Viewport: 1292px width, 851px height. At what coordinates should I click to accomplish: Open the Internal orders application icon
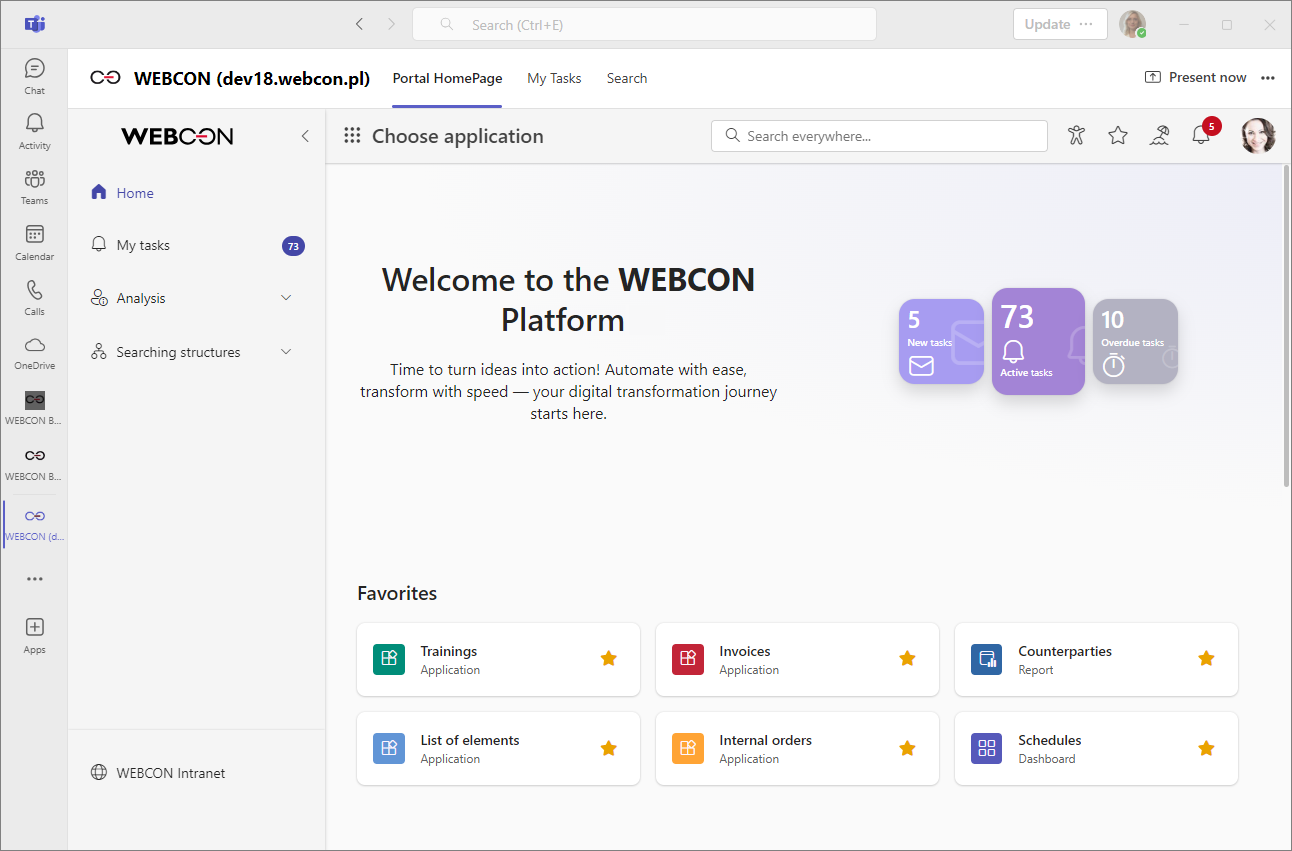(688, 748)
